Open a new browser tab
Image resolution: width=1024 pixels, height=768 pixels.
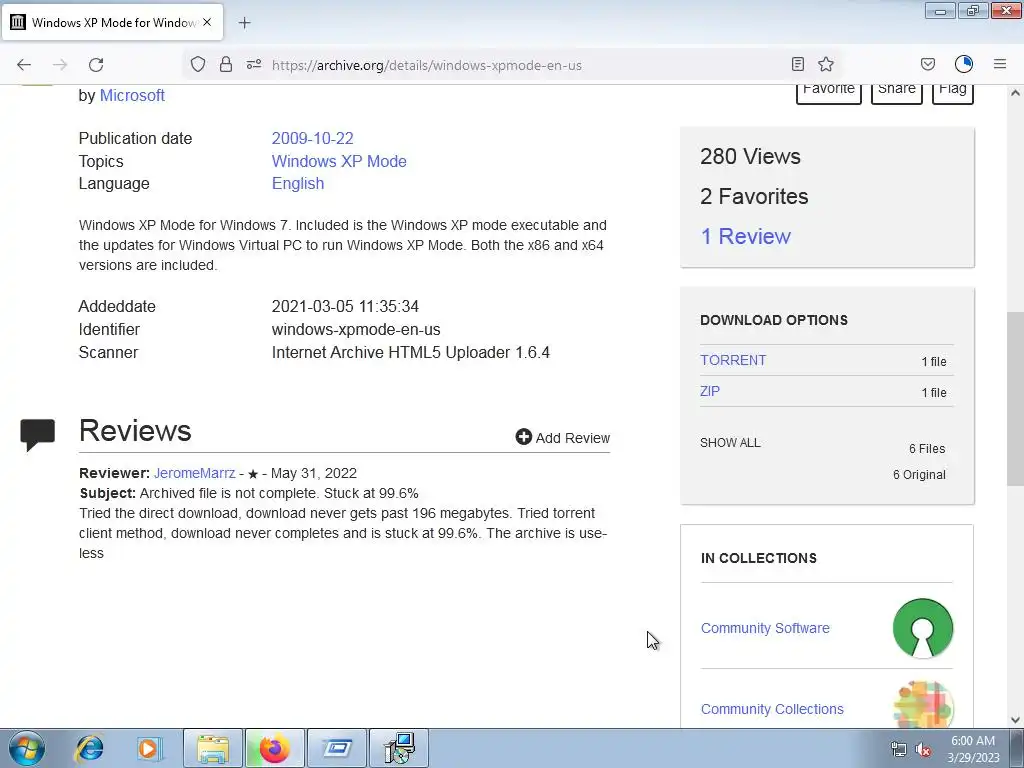coord(244,23)
